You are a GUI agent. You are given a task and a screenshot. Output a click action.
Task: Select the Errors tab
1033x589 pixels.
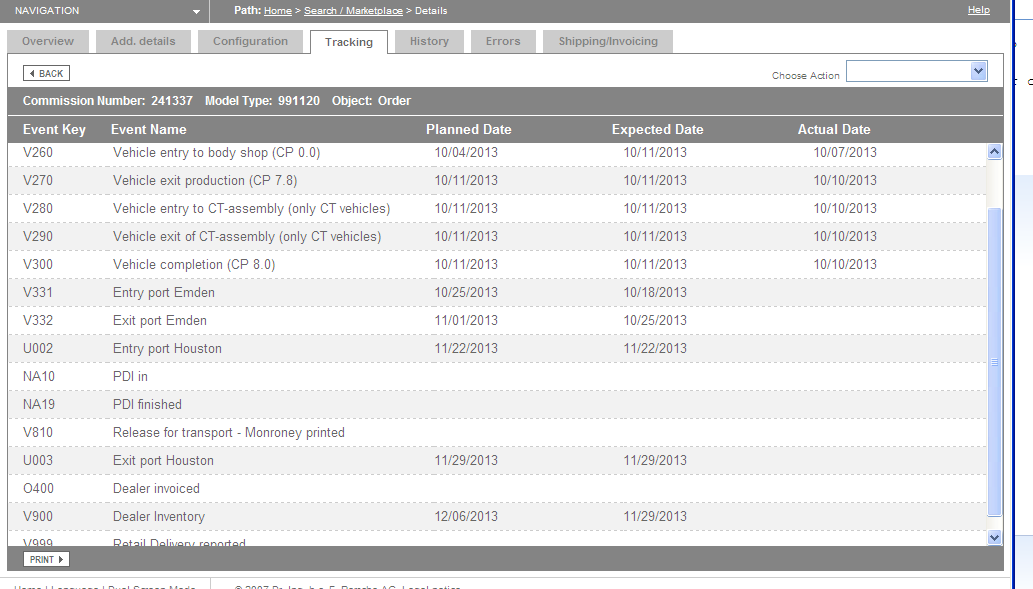pos(503,41)
